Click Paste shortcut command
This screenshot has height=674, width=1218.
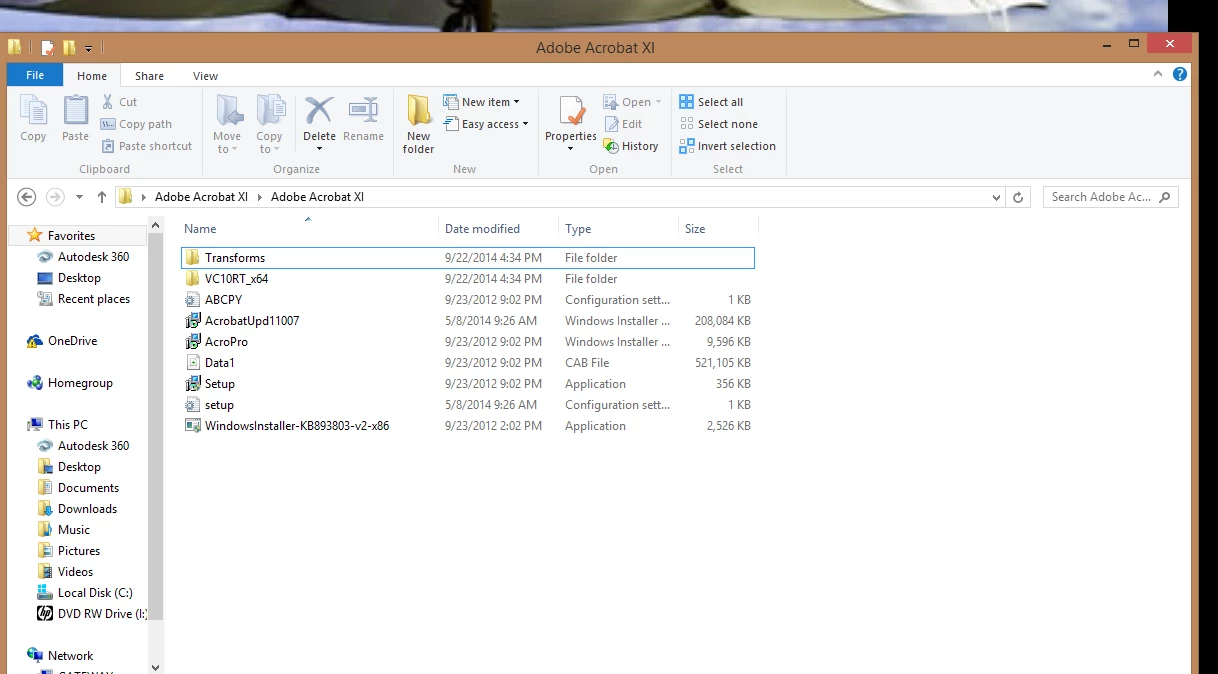[x=146, y=146]
